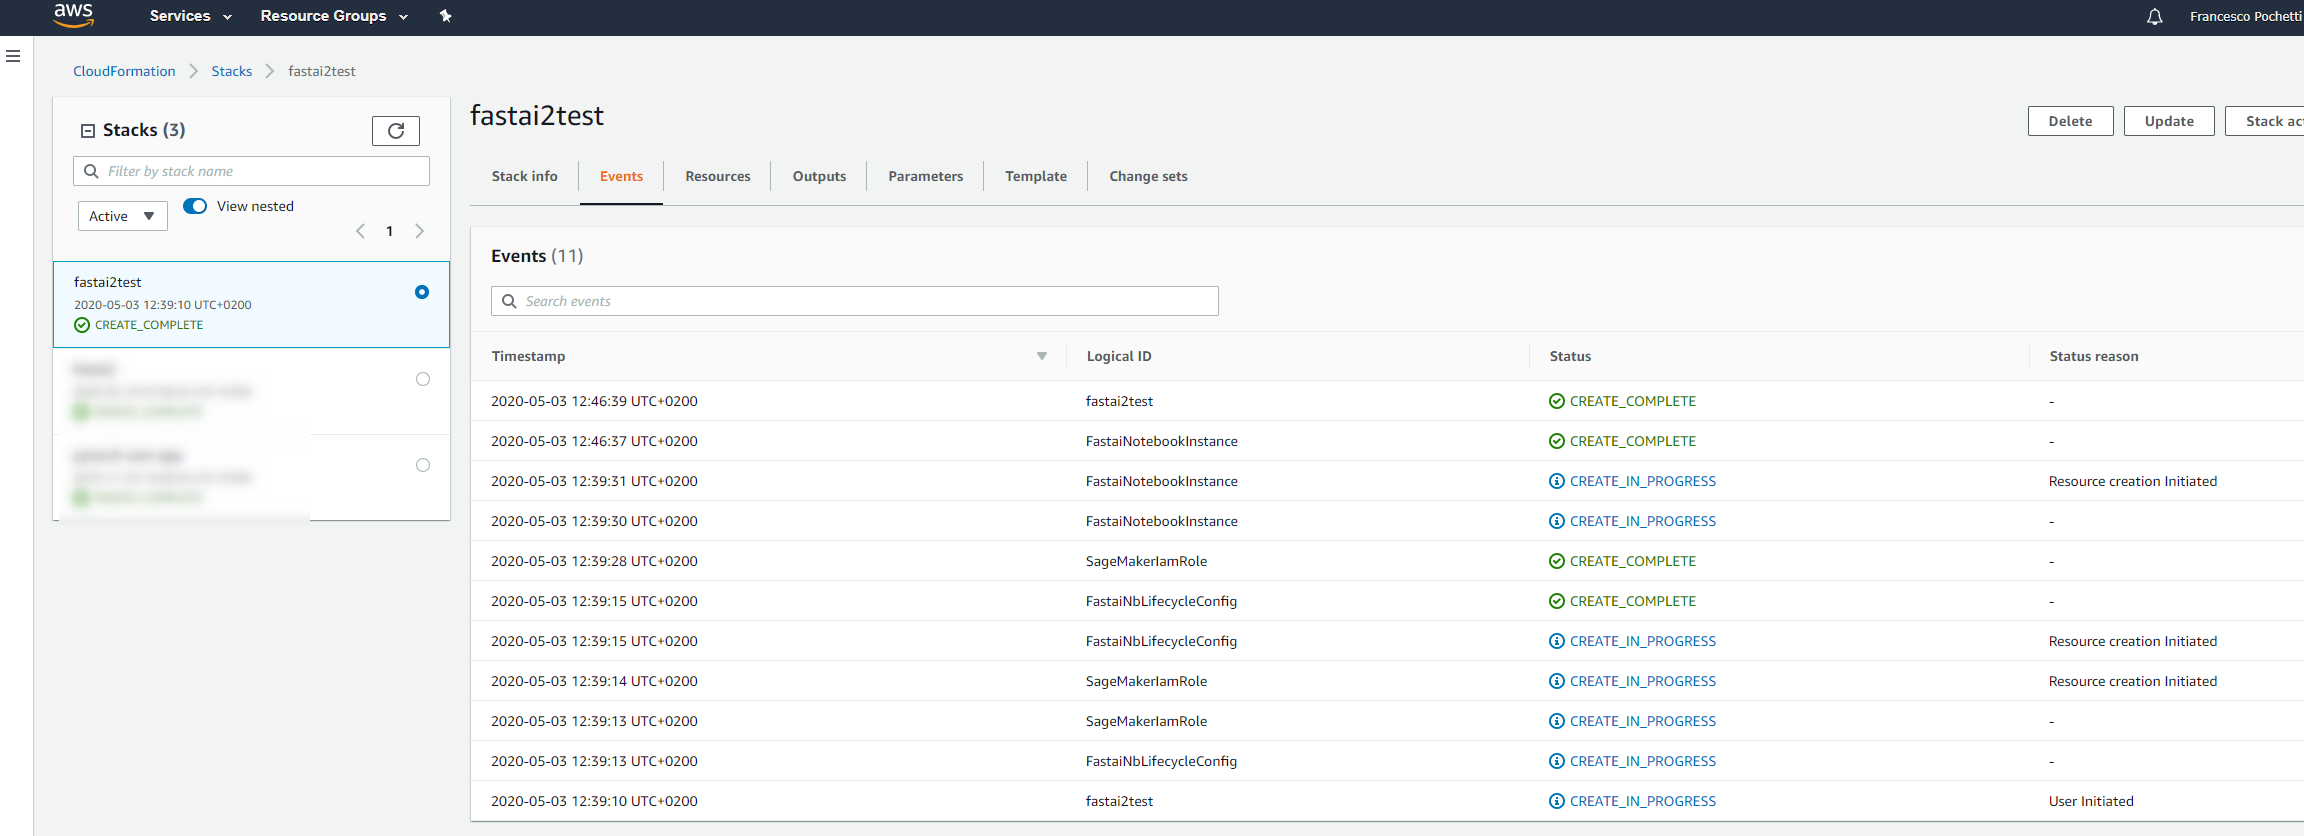Go to previous stacks page arrow
Image resolution: width=2304 pixels, height=836 pixels.
360,231
